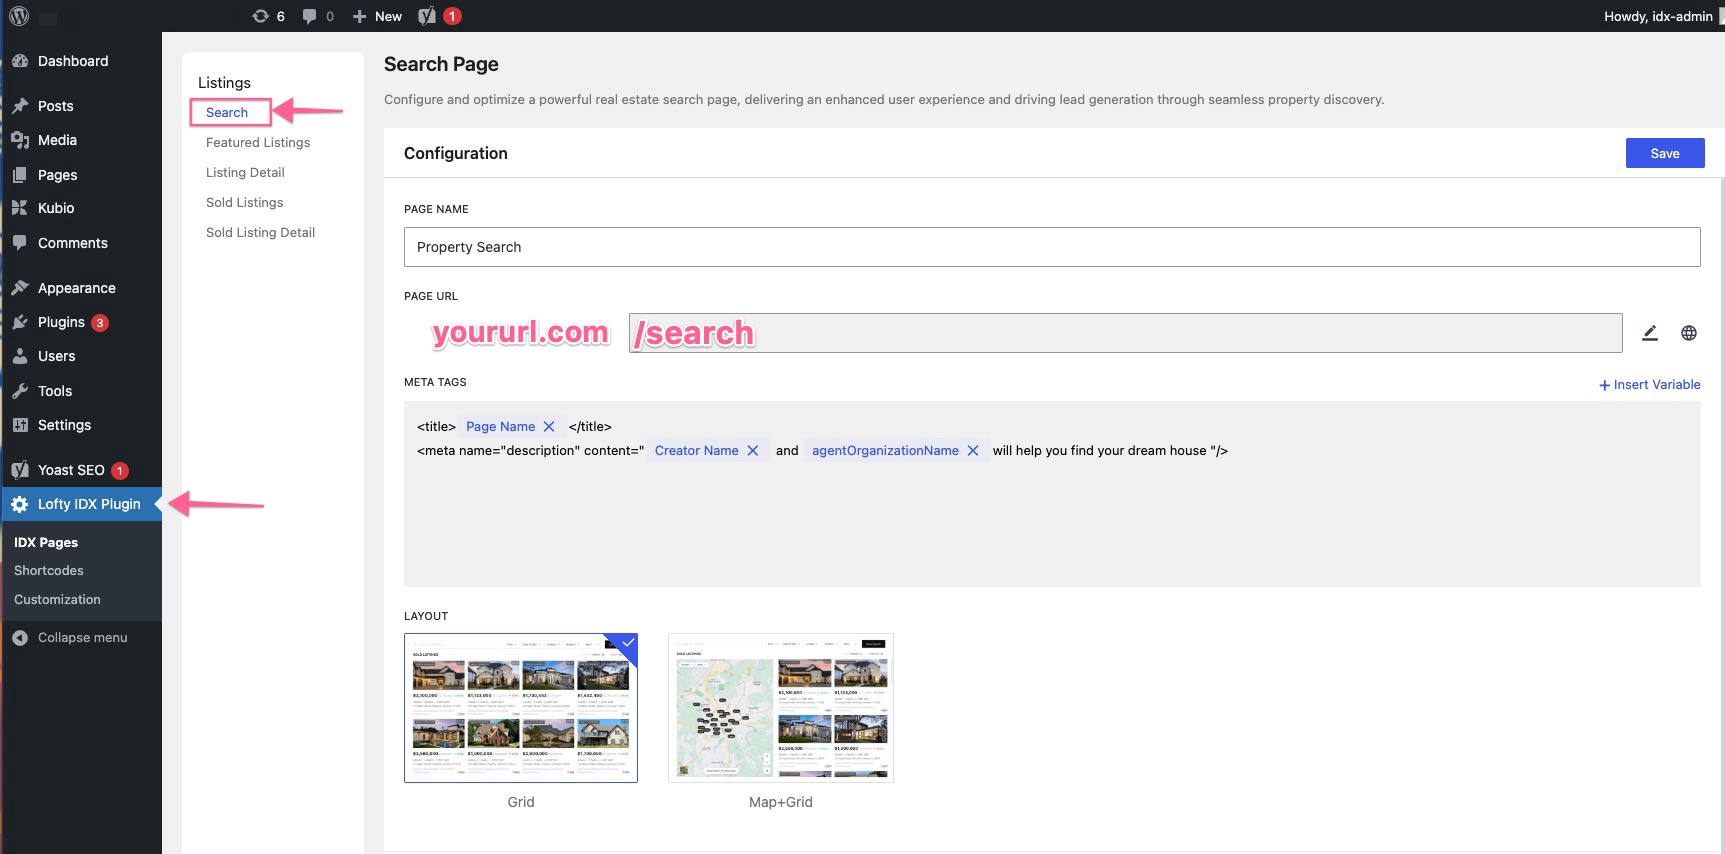
Task: Open the updates icon showing 6
Action: coord(268,16)
